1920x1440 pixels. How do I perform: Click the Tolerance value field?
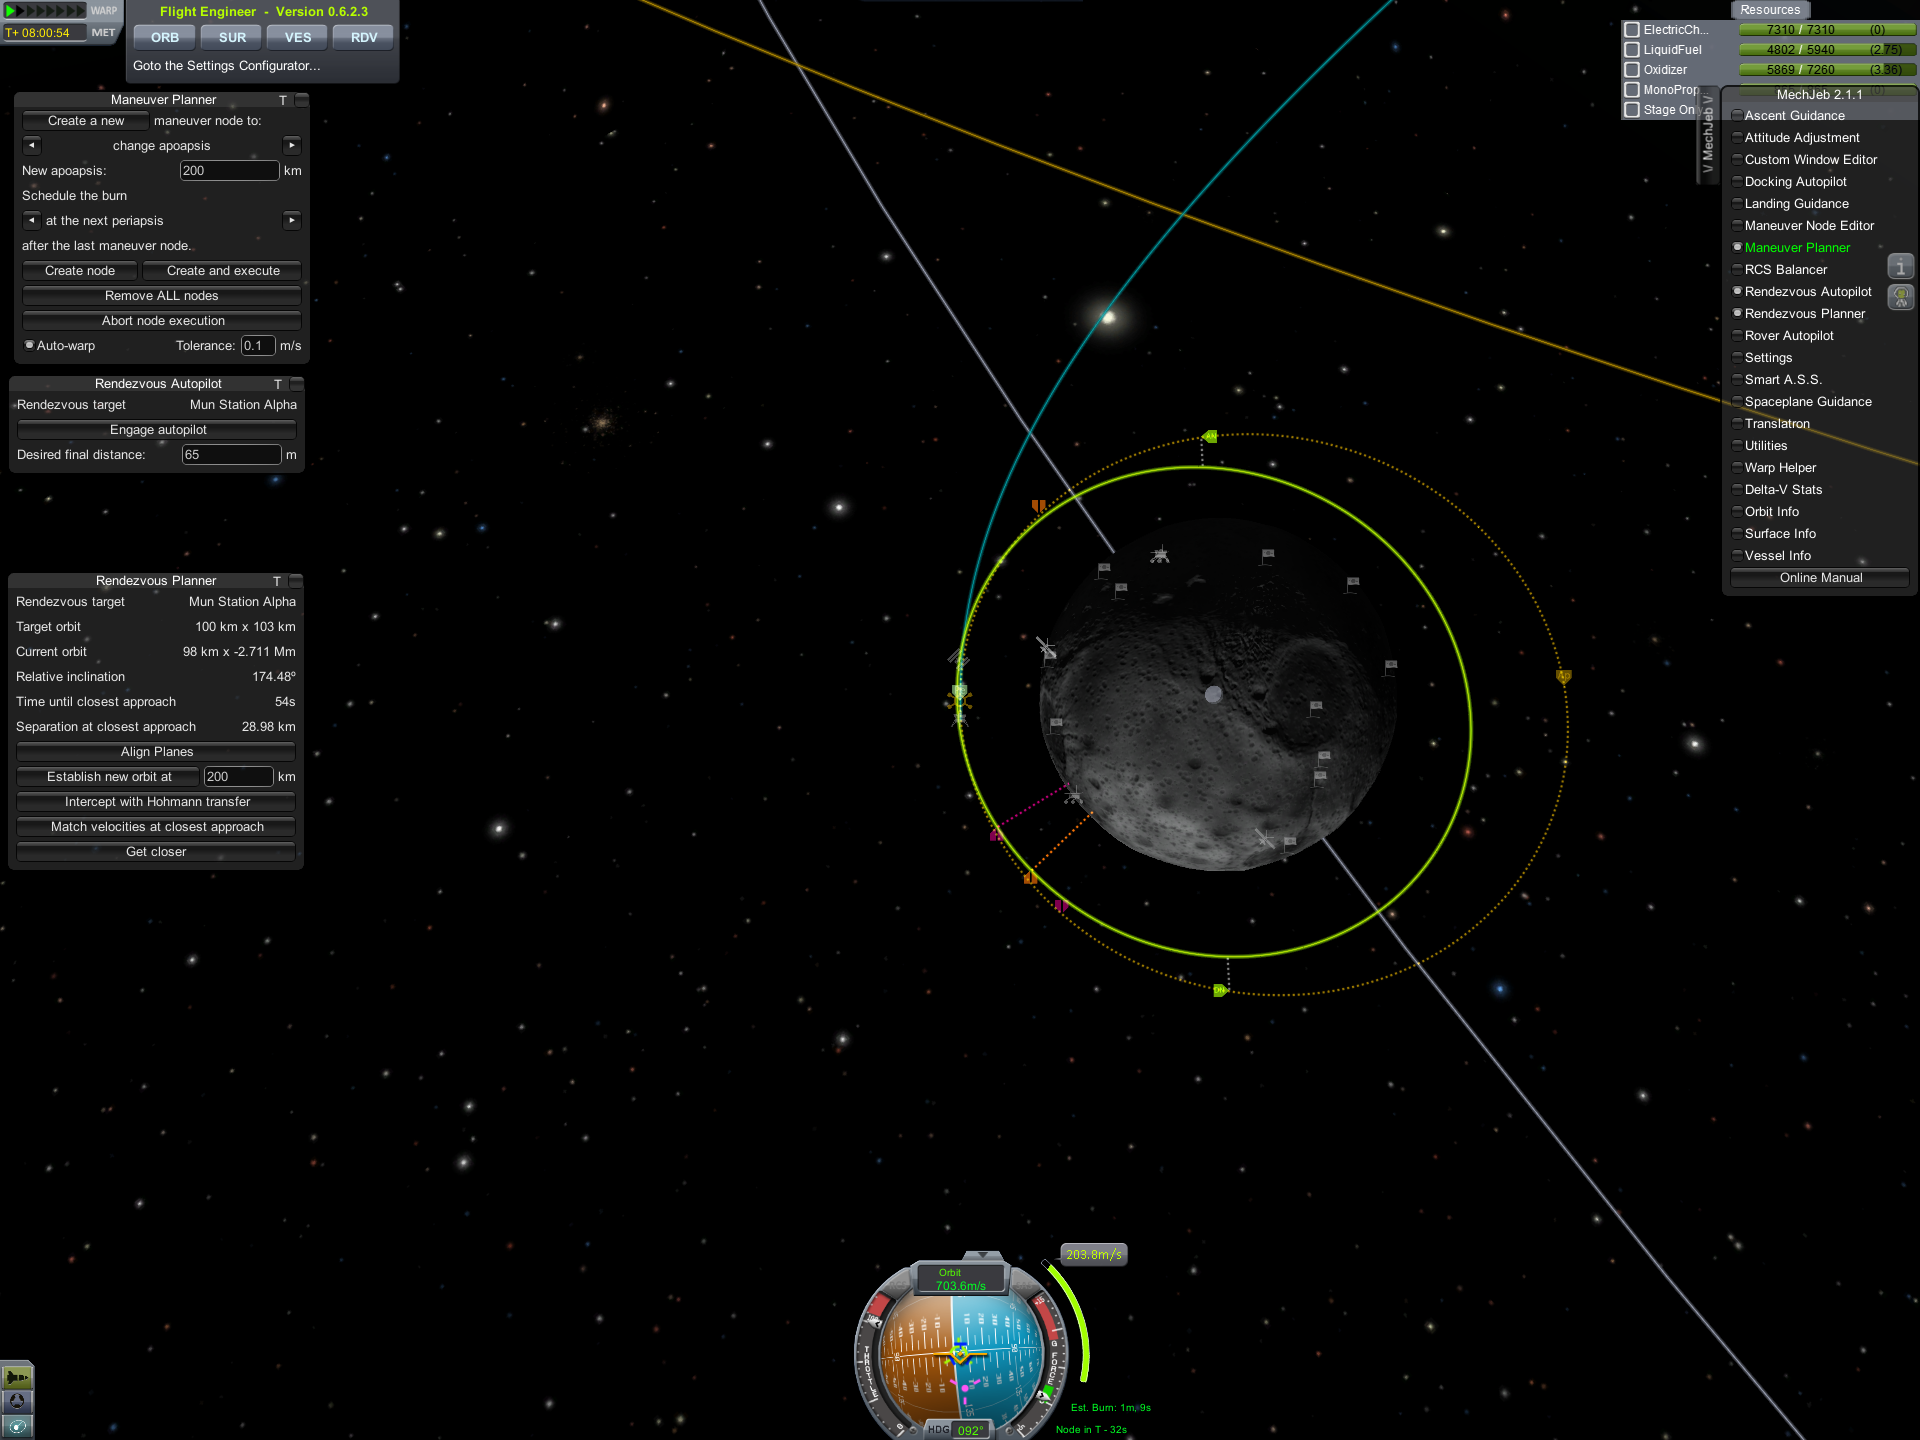click(258, 346)
